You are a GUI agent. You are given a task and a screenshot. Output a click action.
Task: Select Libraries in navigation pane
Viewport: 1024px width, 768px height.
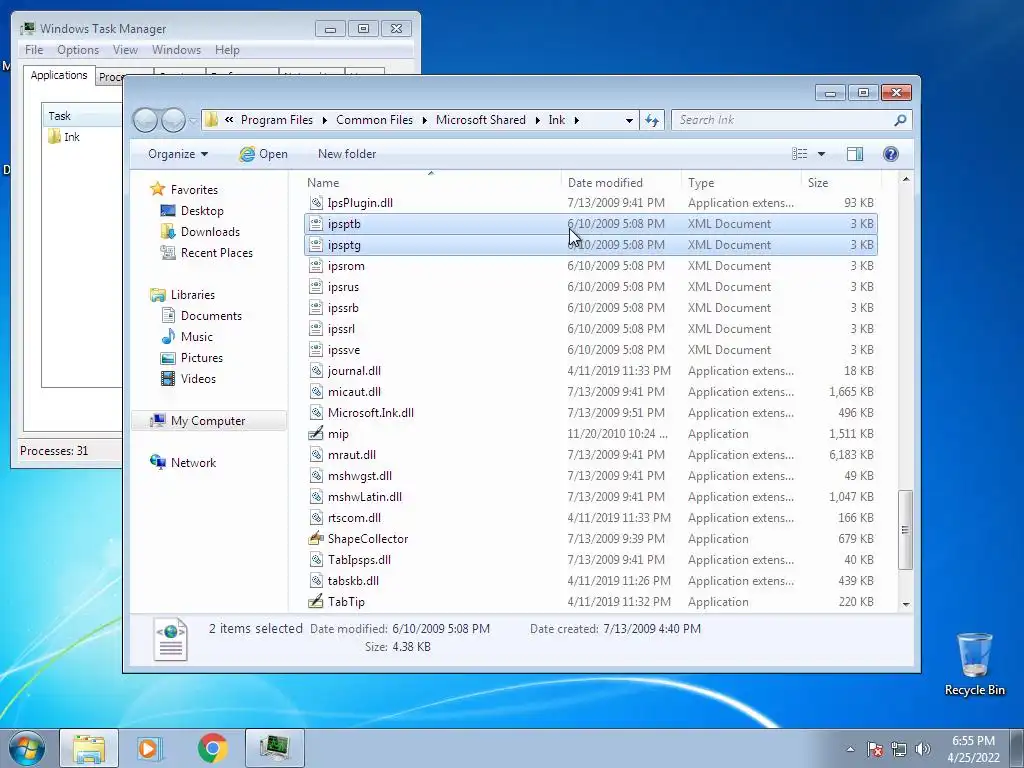193,295
